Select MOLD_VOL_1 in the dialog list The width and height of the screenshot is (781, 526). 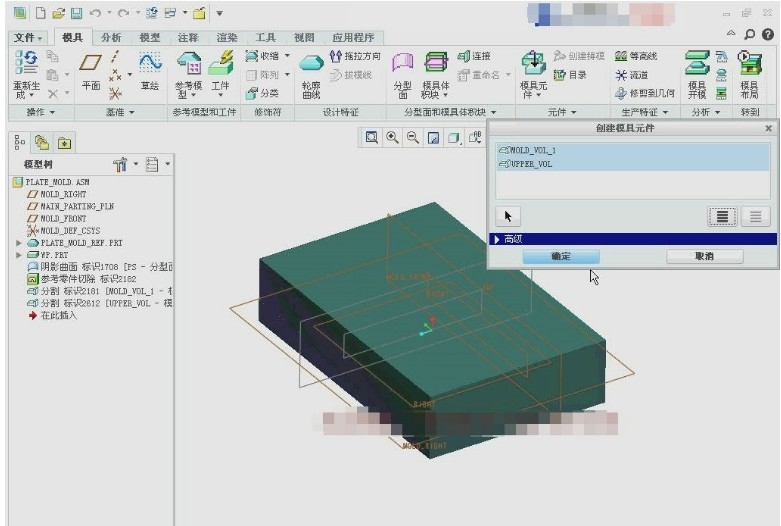(633, 150)
